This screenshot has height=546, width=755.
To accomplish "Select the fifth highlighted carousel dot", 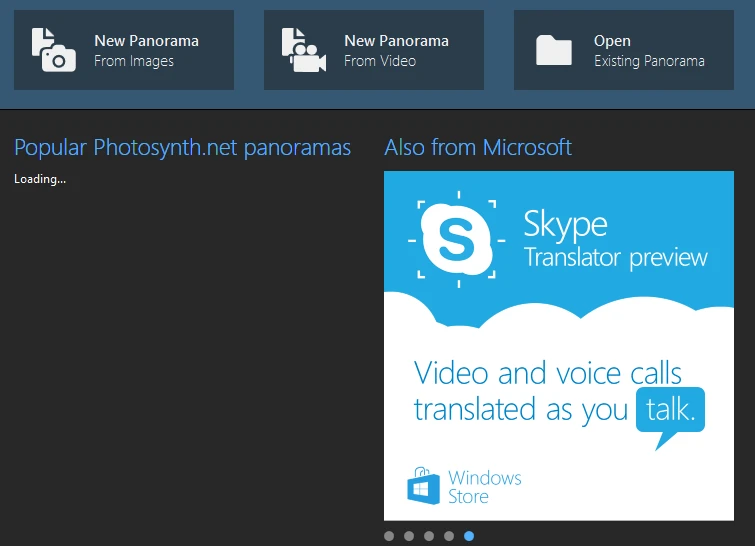I will coord(469,536).
